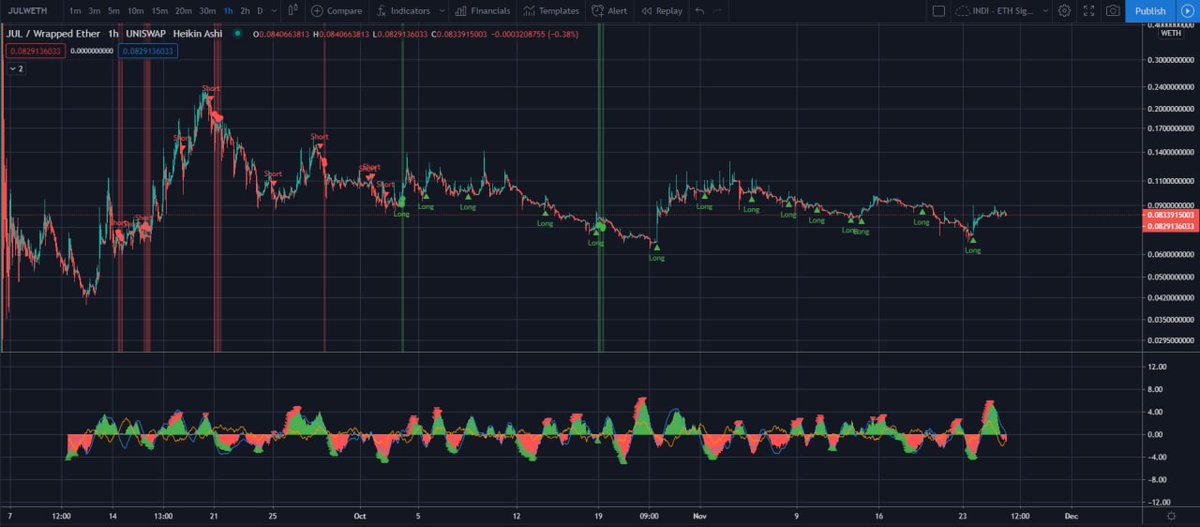Click Compare to add a symbol
This screenshot has height=527, width=1200.
336,11
